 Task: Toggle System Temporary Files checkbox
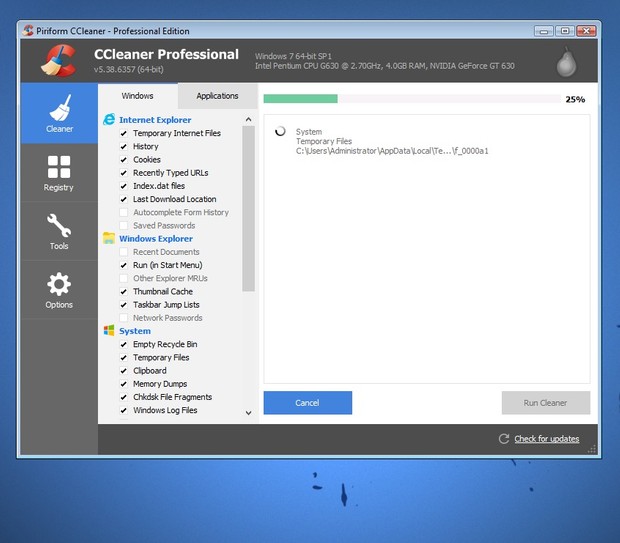click(124, 358)
